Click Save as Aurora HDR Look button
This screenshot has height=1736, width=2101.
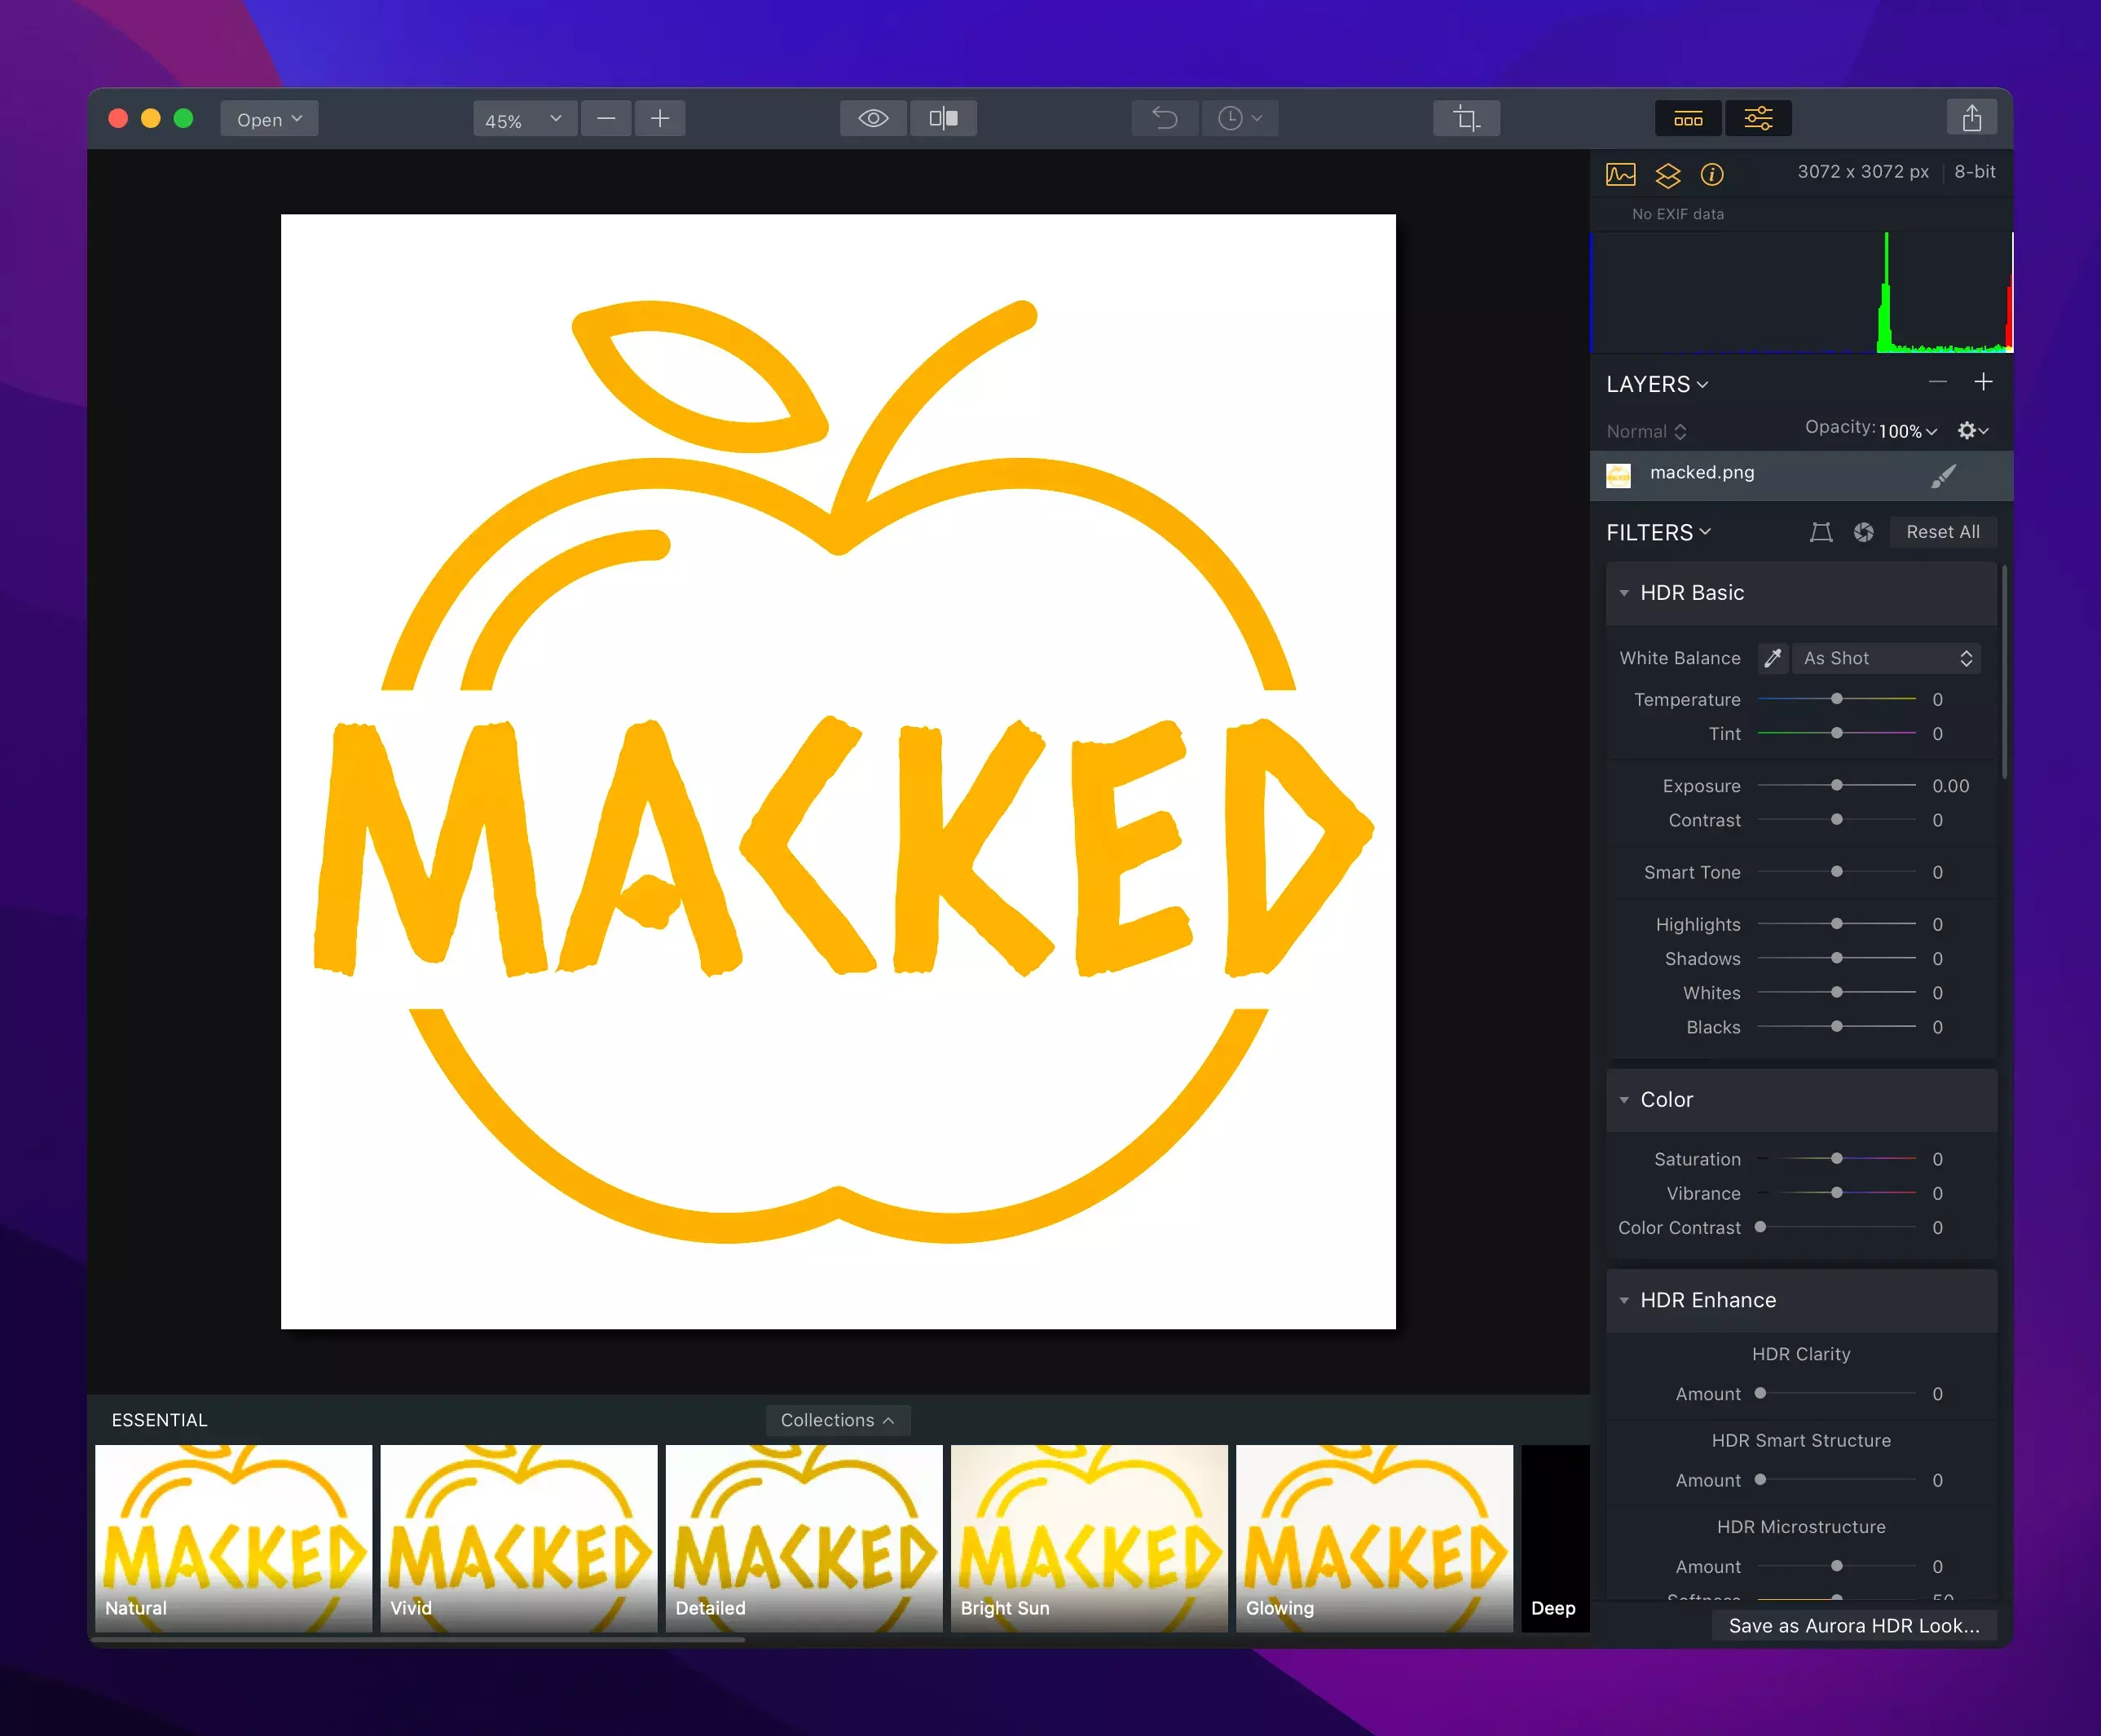click(x=1853, y=1625)
